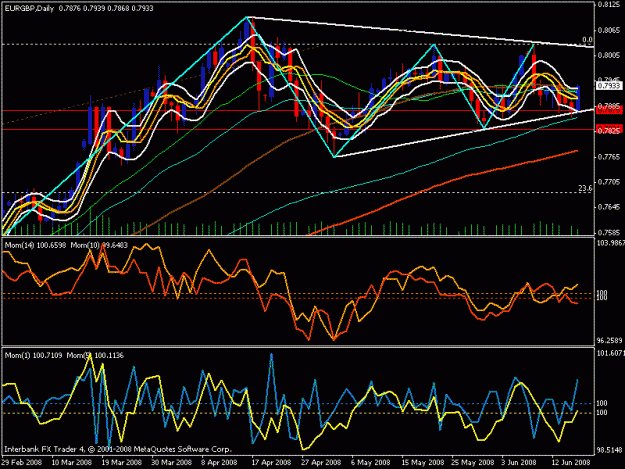Select the 10 Mar 2008 date label

[x=72, y=463]
